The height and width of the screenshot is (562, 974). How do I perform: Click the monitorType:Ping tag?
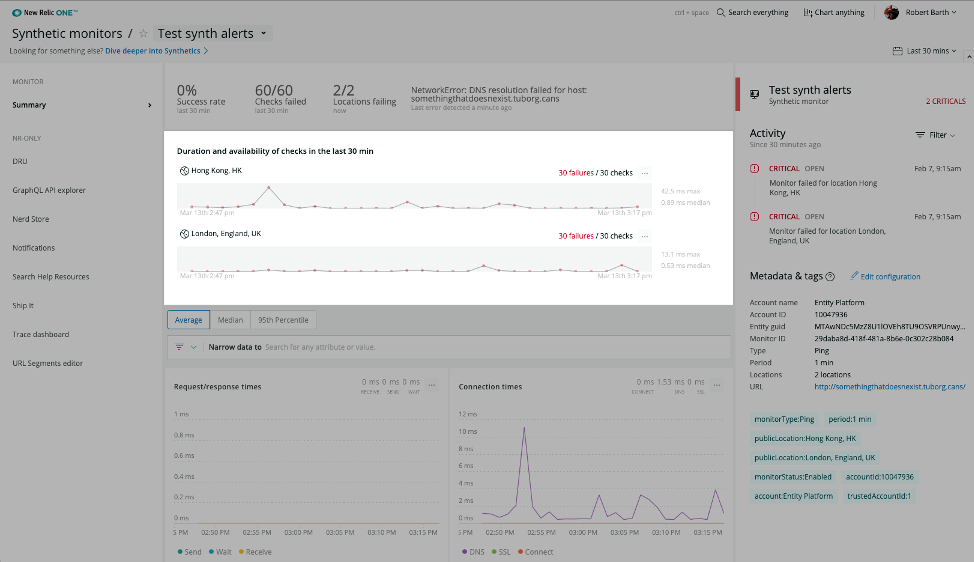[x=784, y=420]
